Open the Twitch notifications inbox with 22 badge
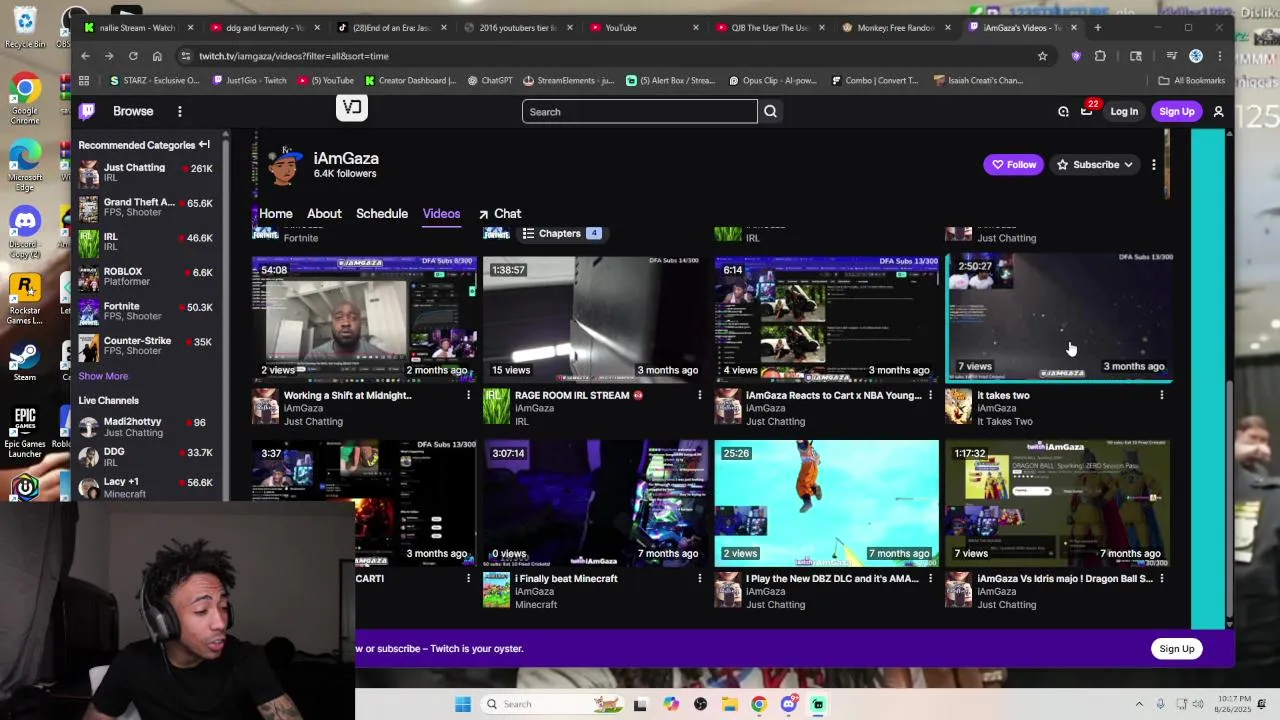This screenshot has width=1280, height=720. coord(1087,112)
